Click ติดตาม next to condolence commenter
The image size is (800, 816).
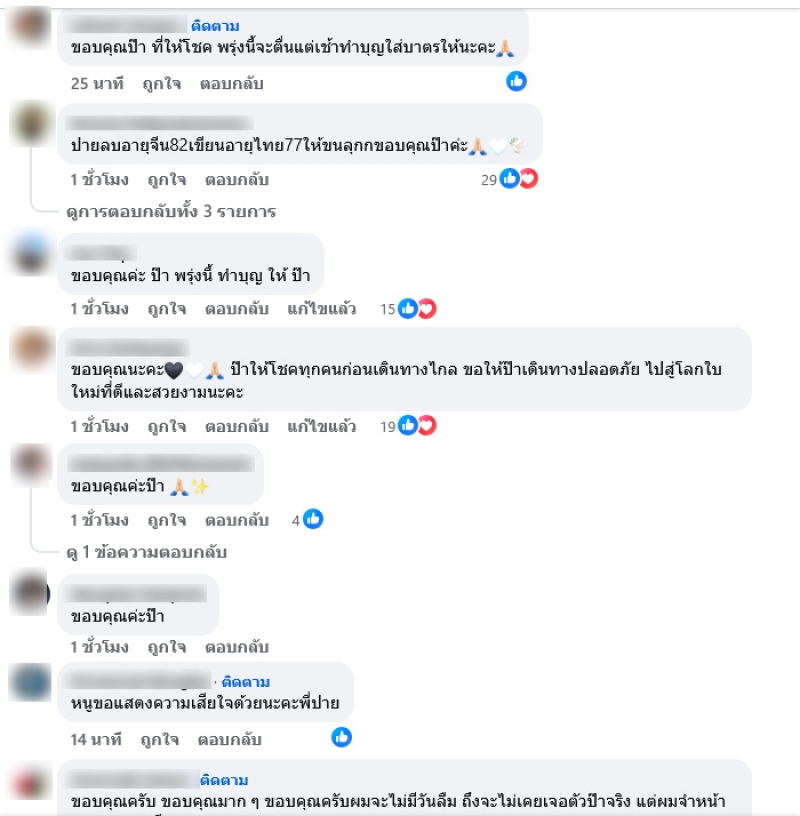pos(246,682)
